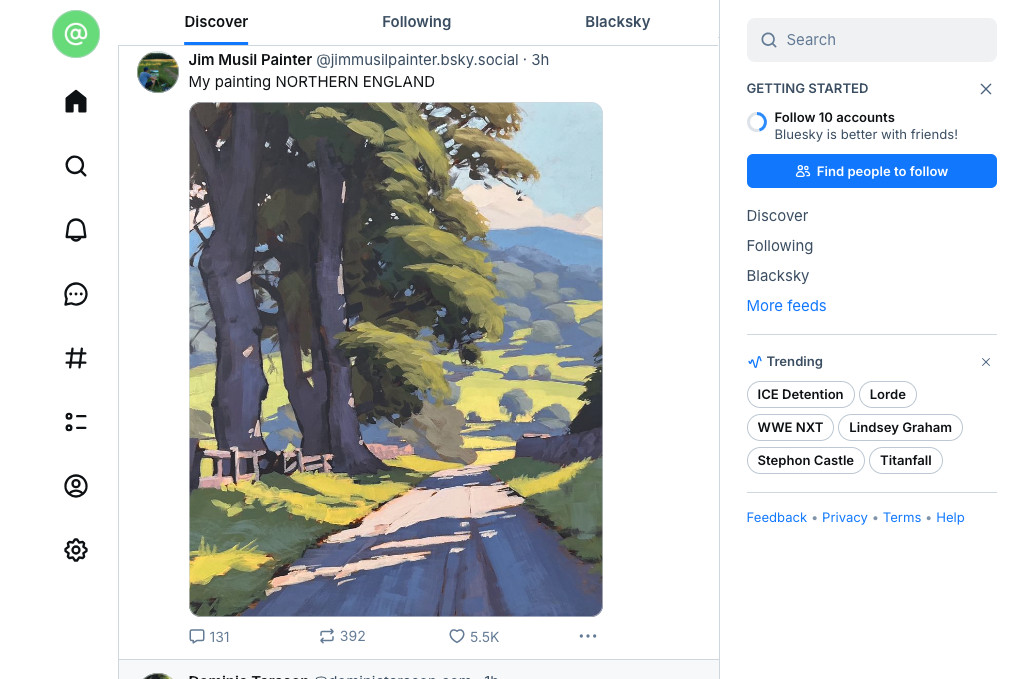
Task: Click into the Search input field
Action: pos(880,40)
